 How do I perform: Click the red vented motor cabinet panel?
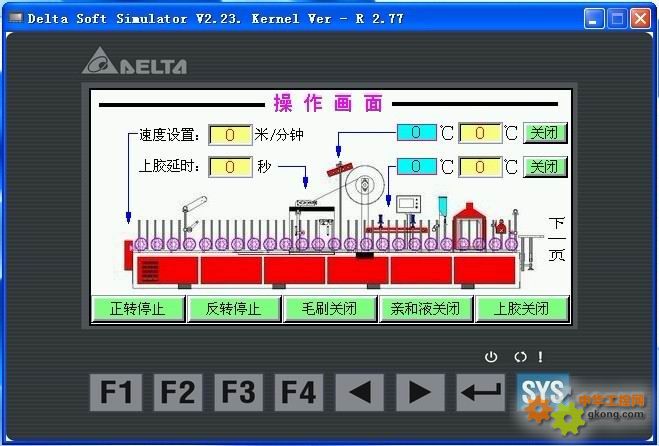[x=167, y=270]
